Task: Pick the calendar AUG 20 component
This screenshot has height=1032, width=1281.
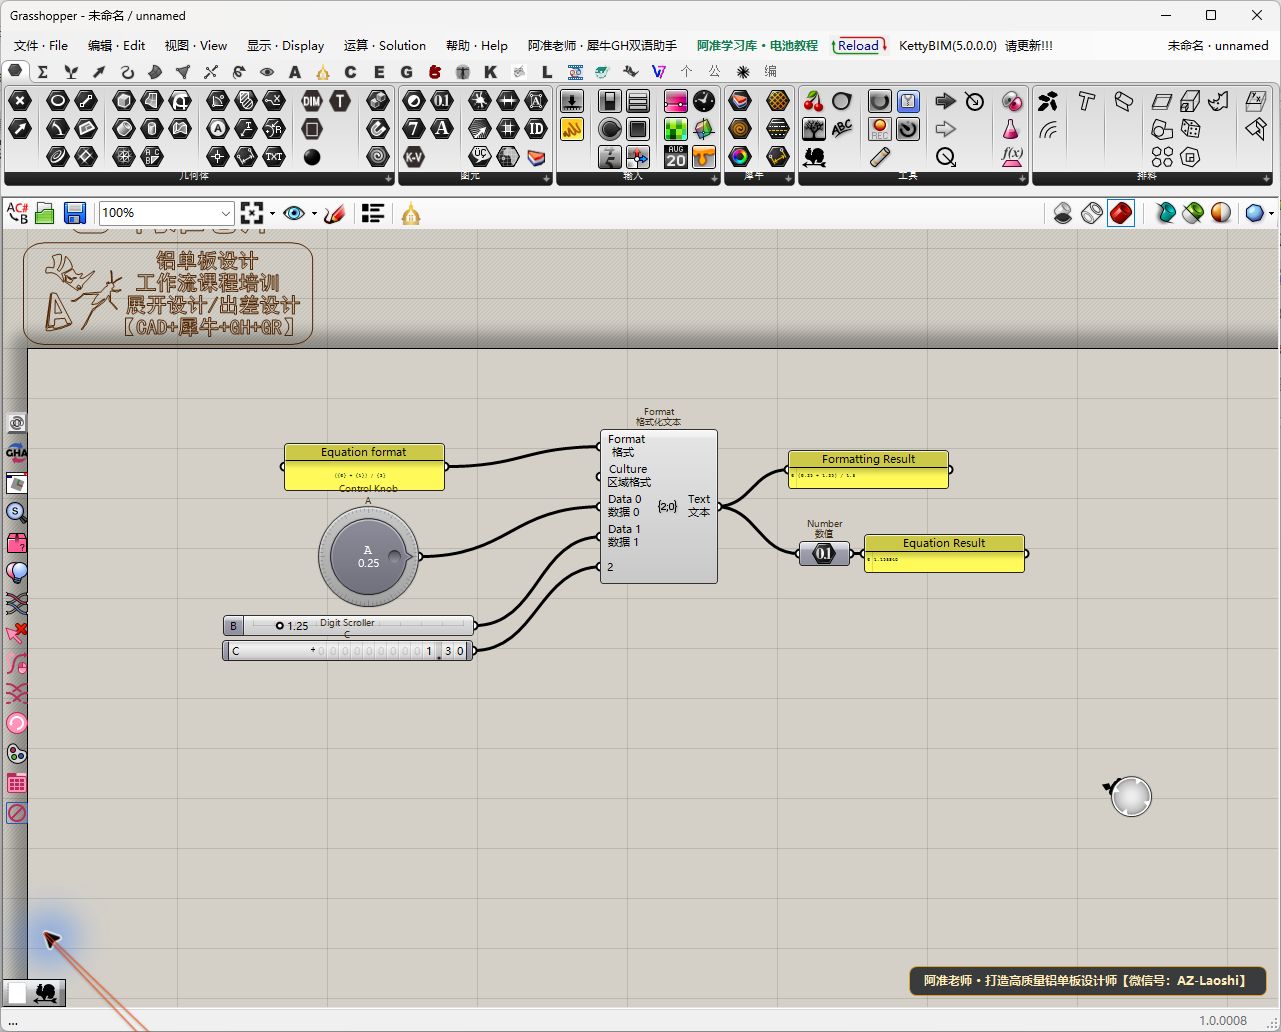Action: point(676,157)
